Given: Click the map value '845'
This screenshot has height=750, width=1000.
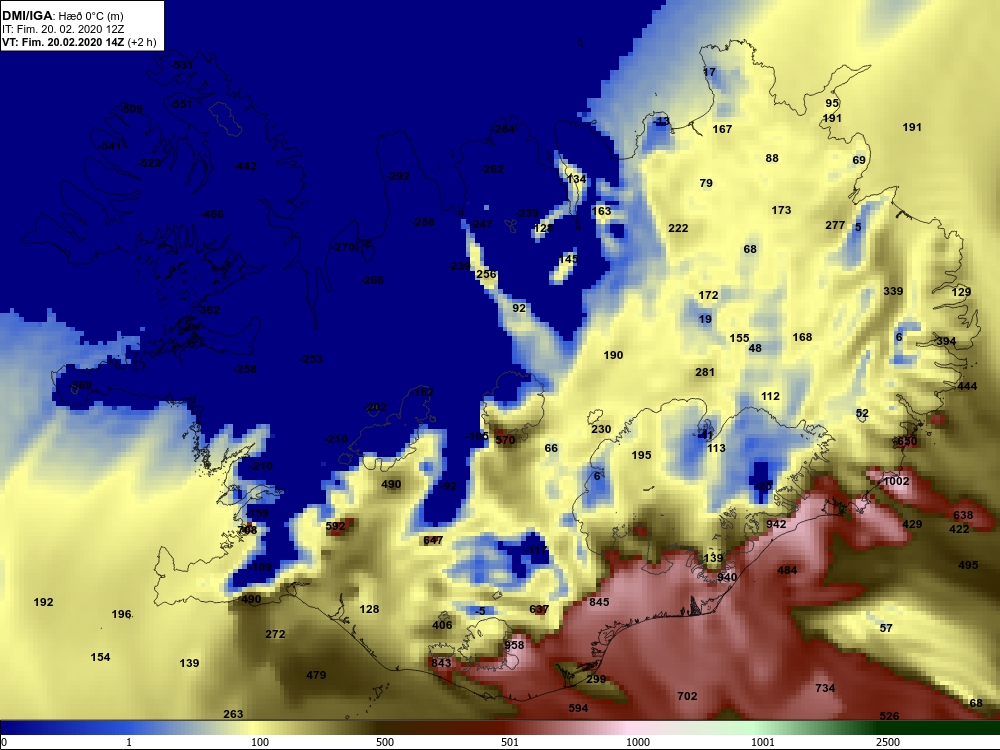Looking at the screenshot, I should 599,602.
